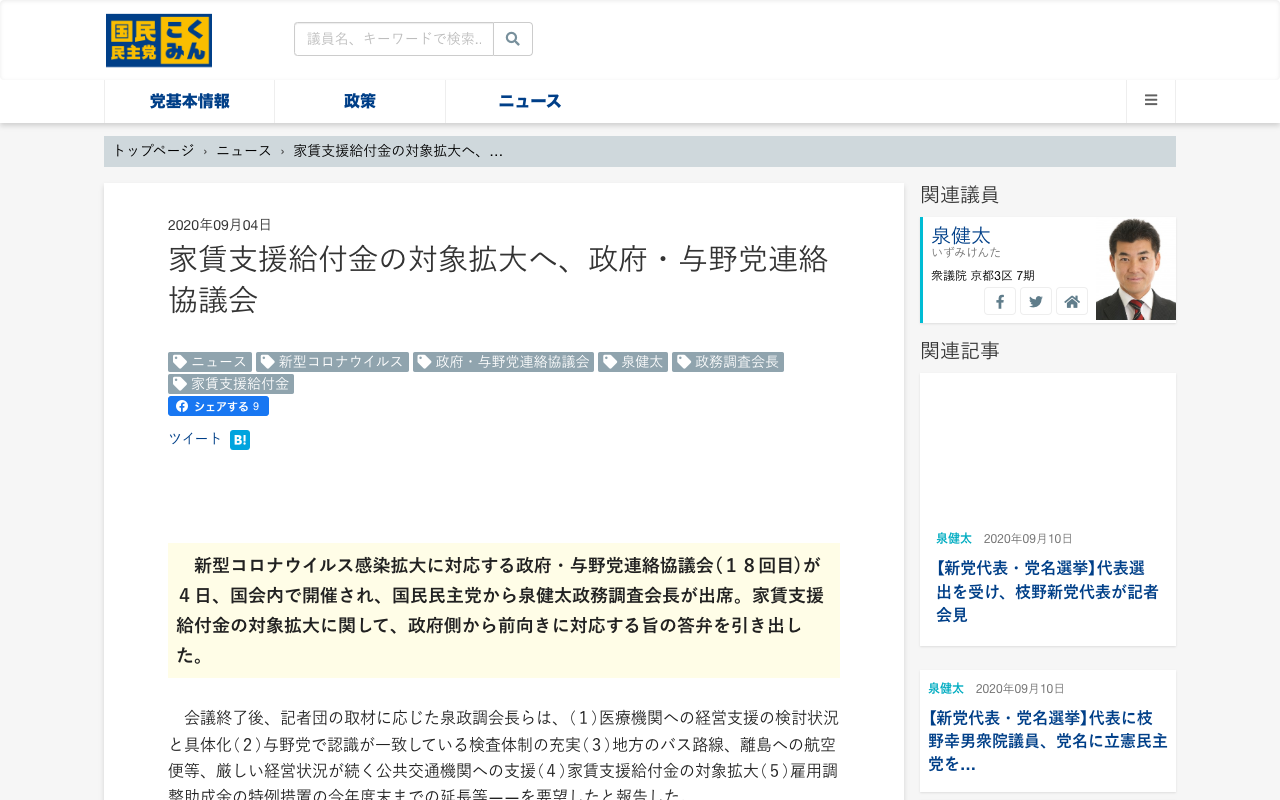Click 衆議院 京都3区 7期 text

(983, 275)
